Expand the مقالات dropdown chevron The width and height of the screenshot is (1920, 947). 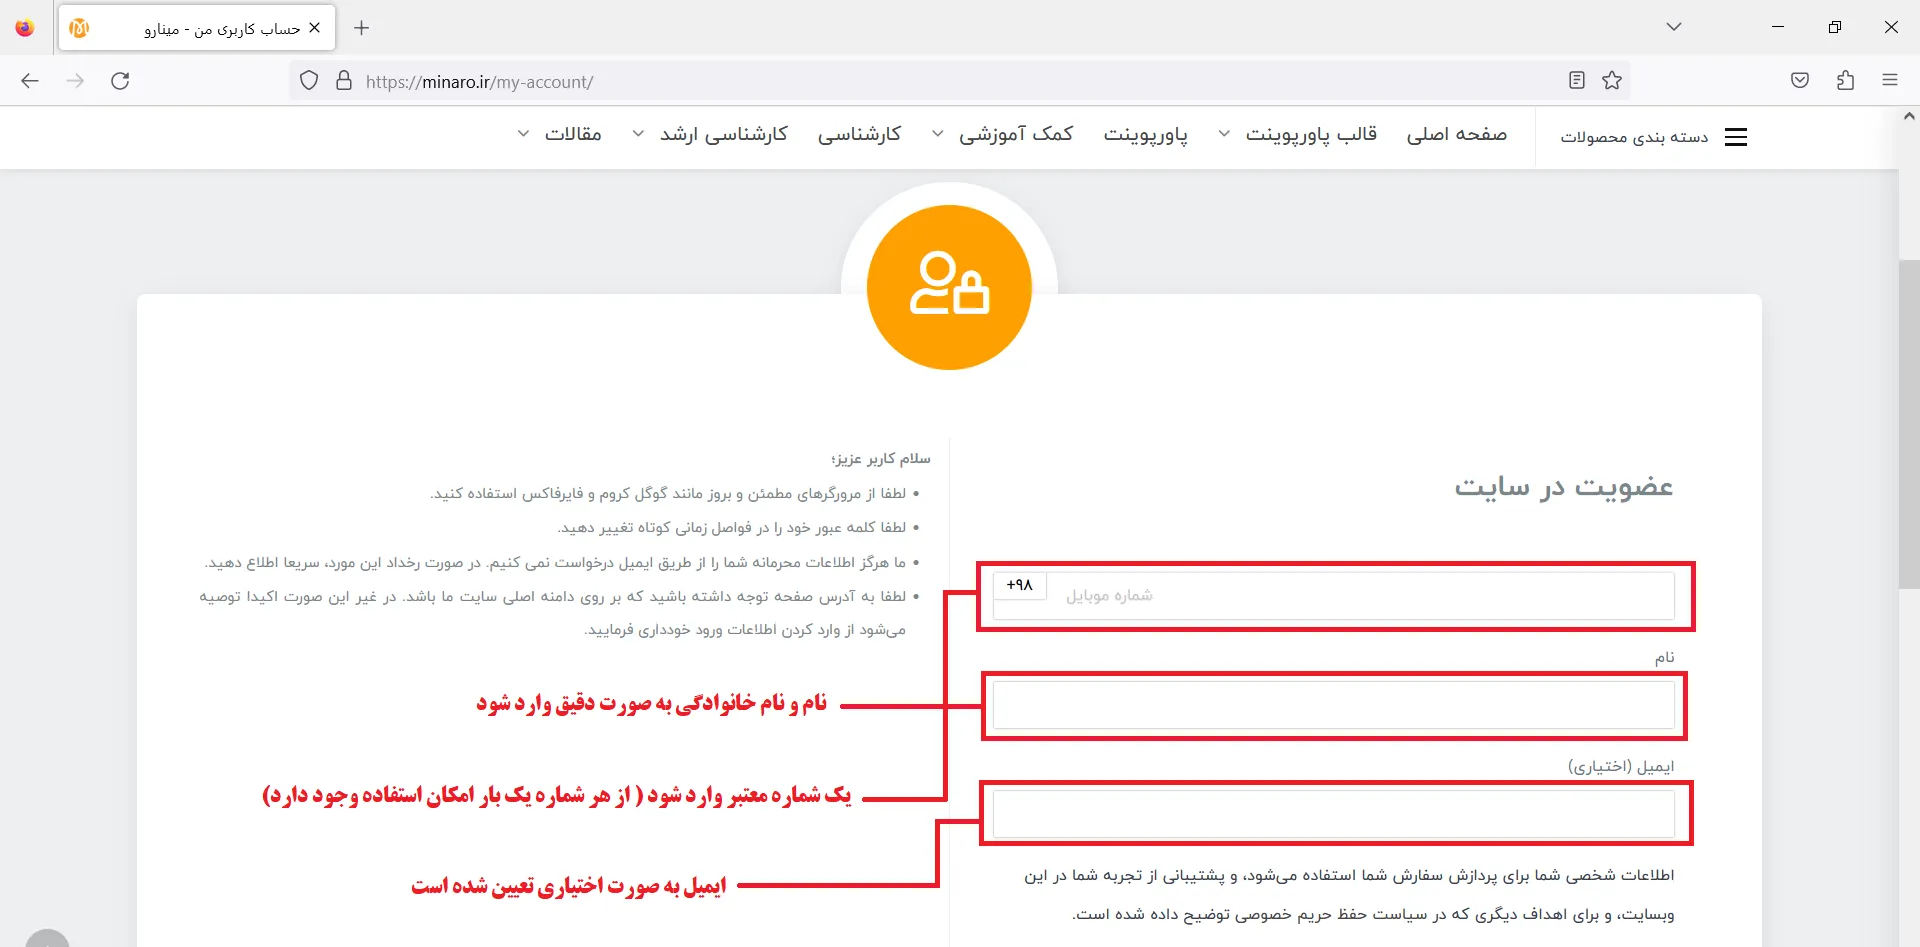click(x=522, y=134)
